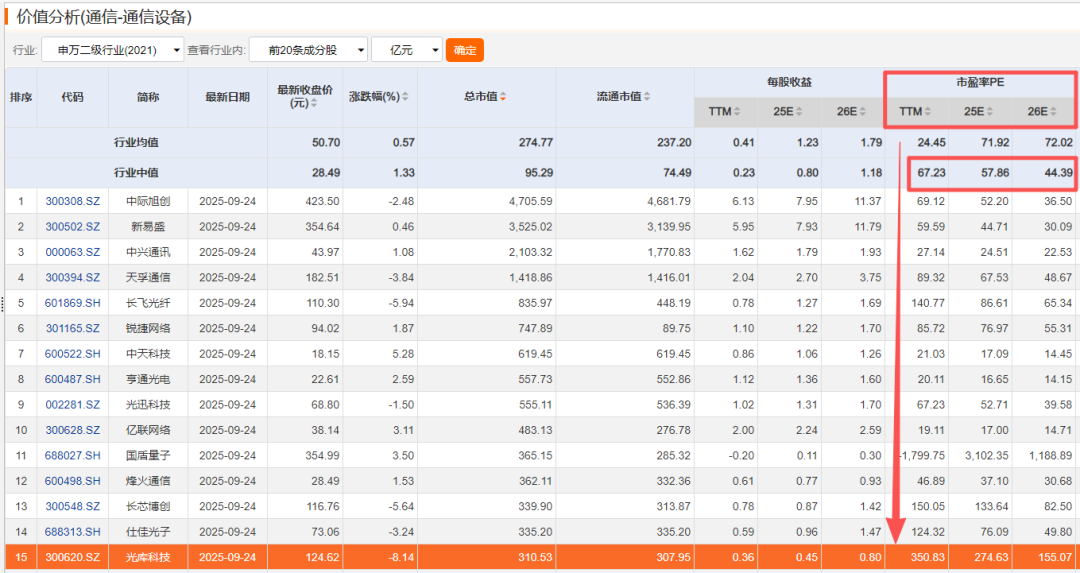Screen dimensions: 1080x573
Task: Open stock code 300308.SZ link
Action: pos(72,201)
